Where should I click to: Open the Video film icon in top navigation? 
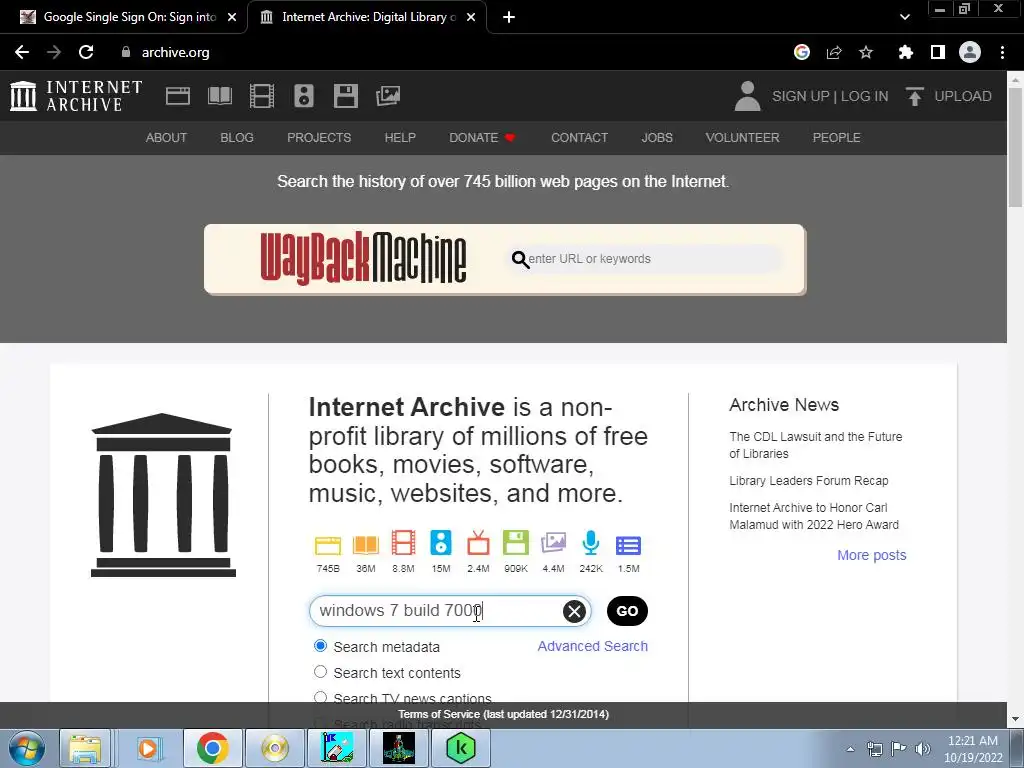tap(262, 96)
